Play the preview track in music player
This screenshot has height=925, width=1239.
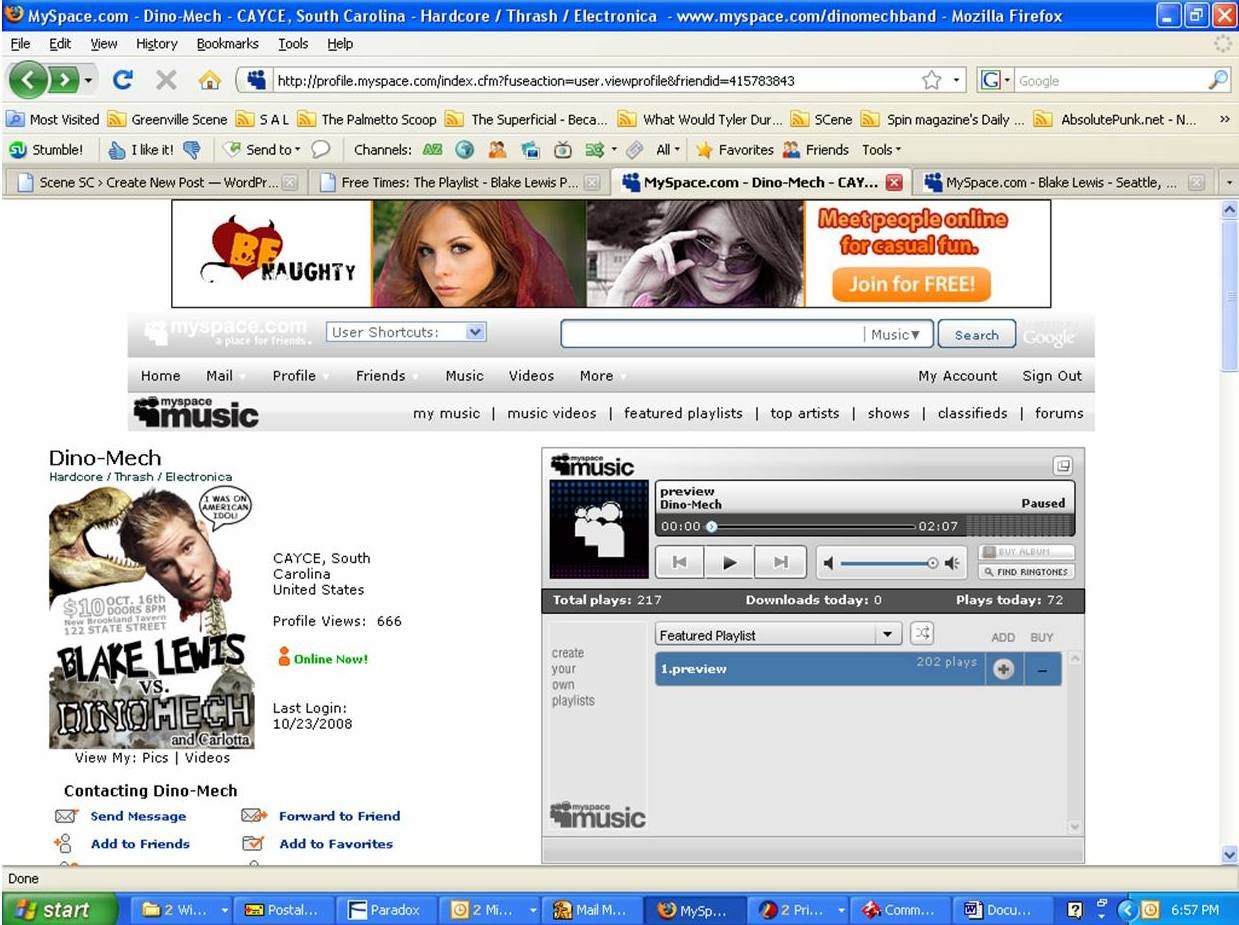730,563
